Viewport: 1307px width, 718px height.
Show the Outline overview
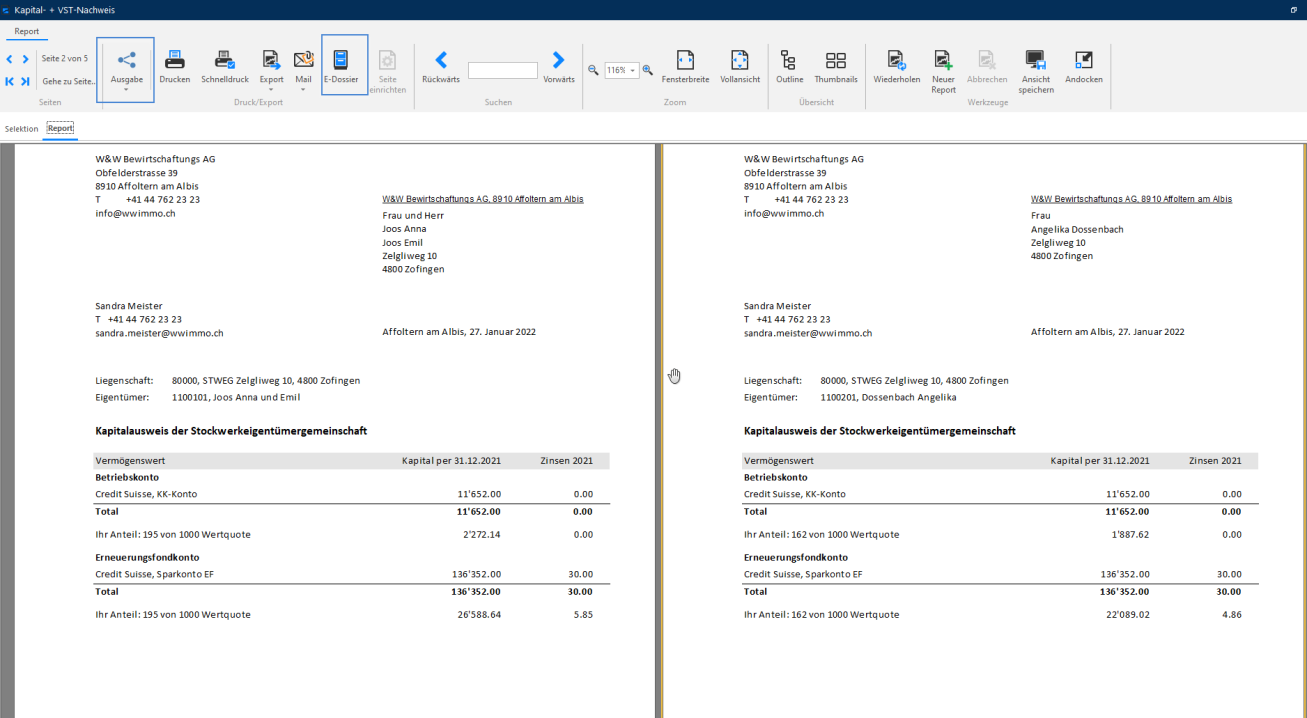pyautogui.click(x=789, y=67)
